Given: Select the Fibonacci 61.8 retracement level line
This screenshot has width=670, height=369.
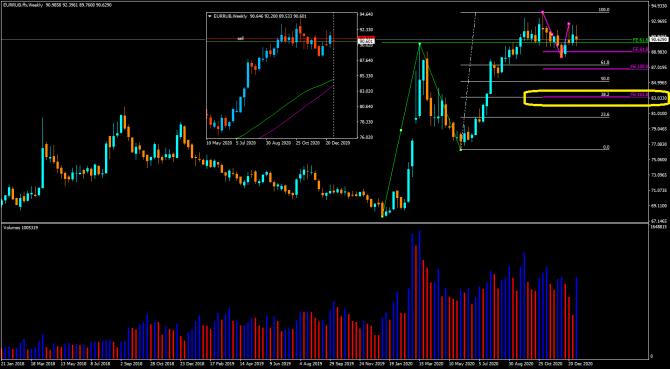Looking at the screenshot, I should point(535,65).
